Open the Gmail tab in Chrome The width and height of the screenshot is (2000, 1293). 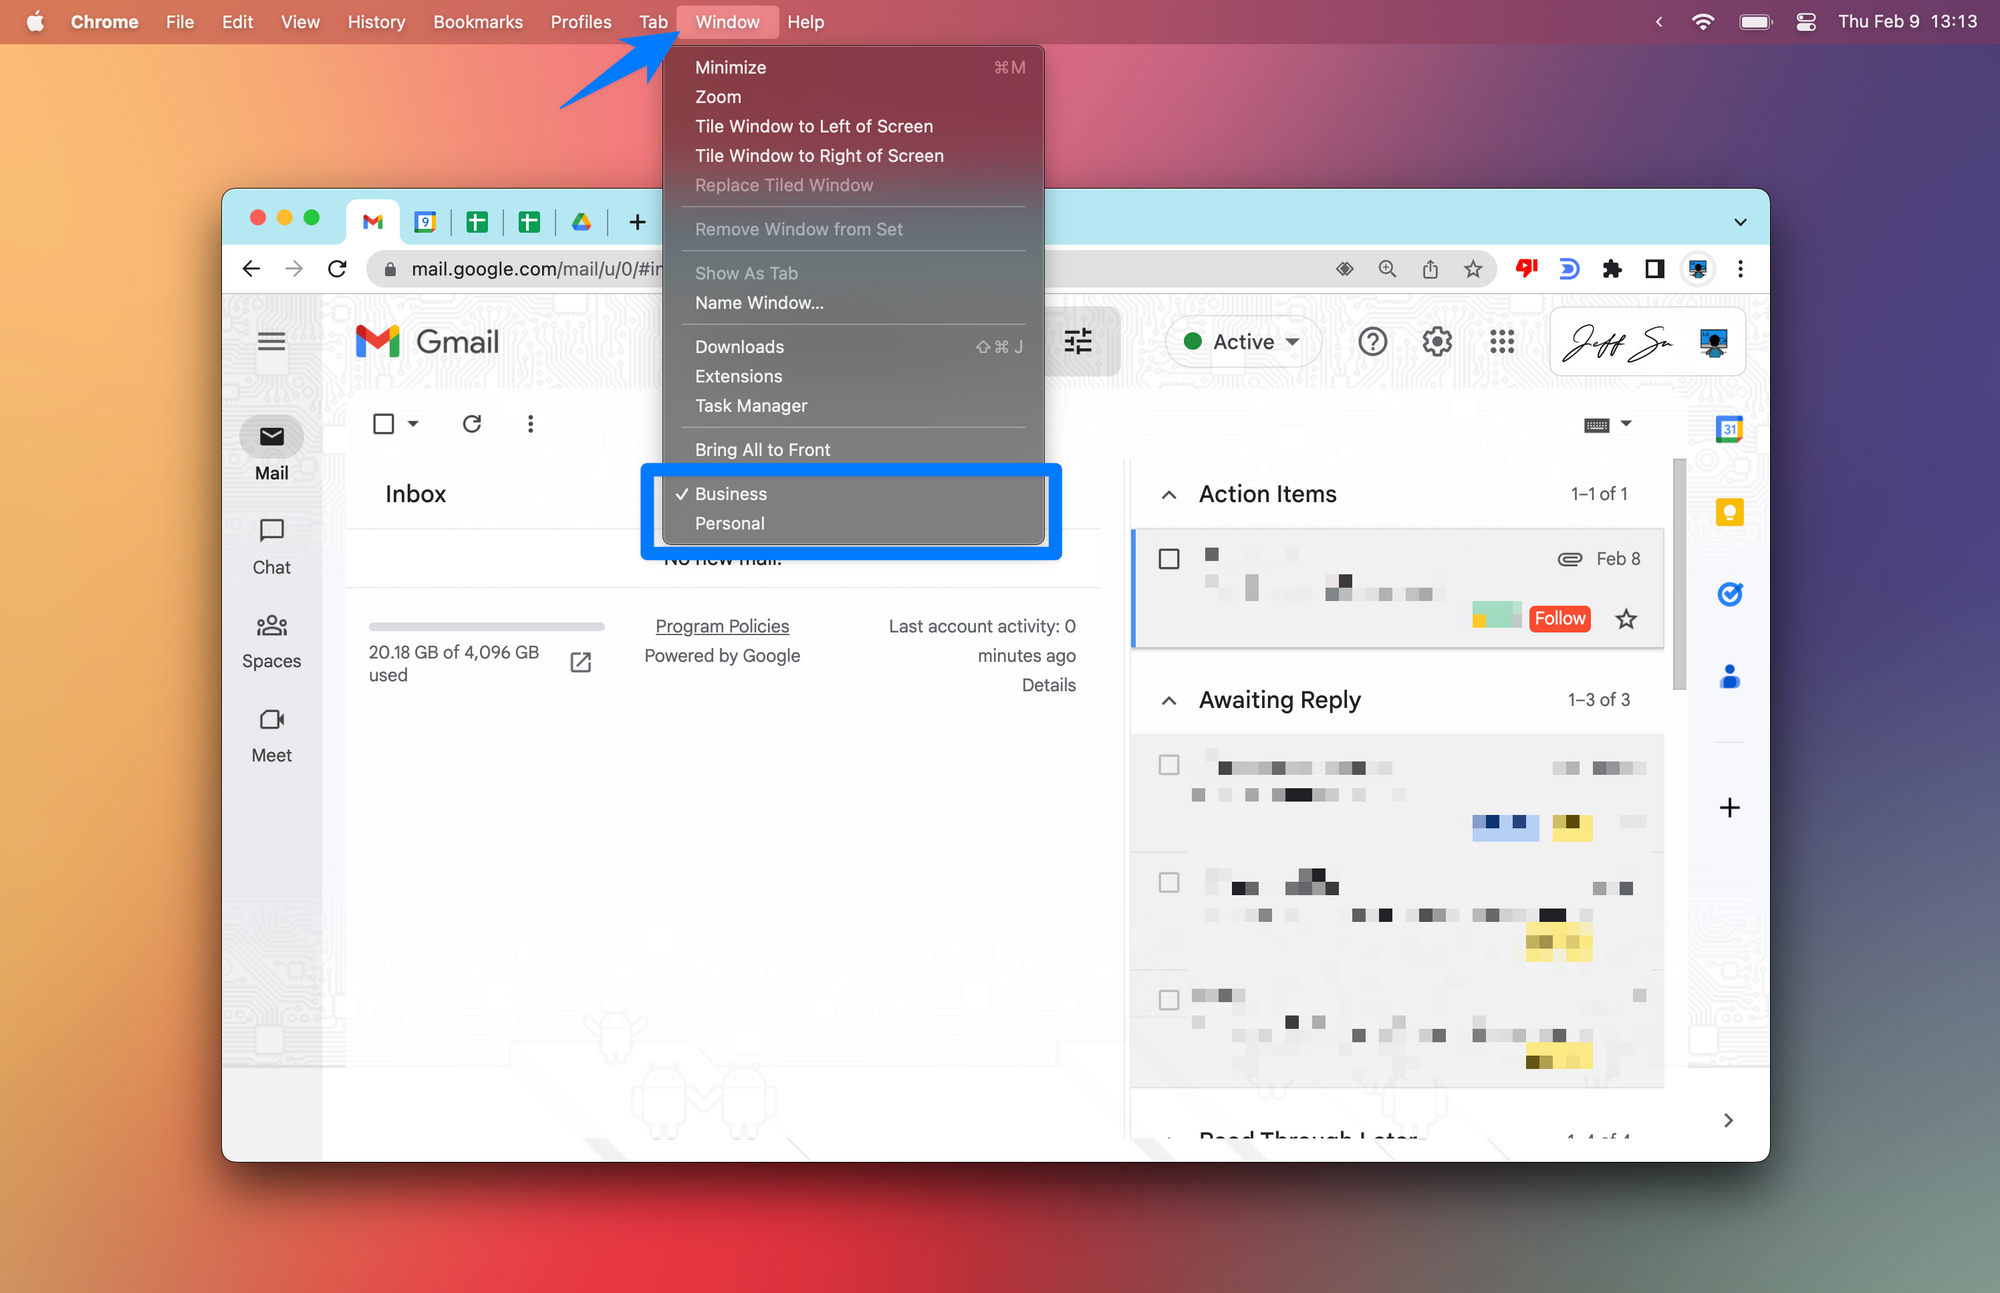[373, 222]
